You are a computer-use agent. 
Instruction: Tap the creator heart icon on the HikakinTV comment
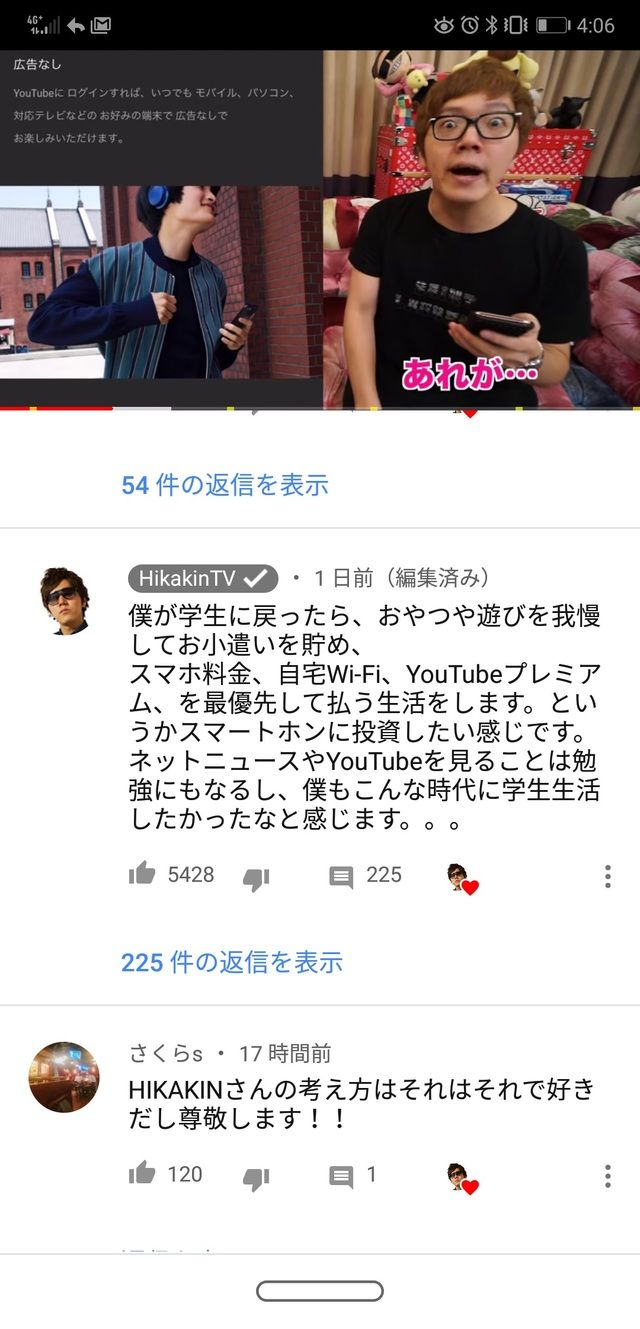(x=463, y=879)
